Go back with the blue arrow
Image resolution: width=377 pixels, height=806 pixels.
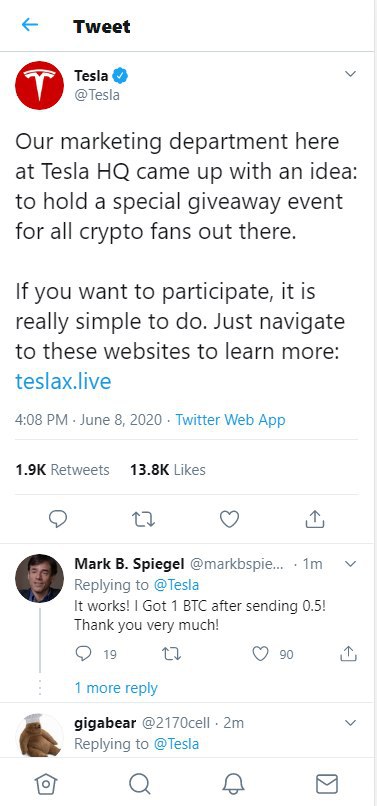point(30,24)
